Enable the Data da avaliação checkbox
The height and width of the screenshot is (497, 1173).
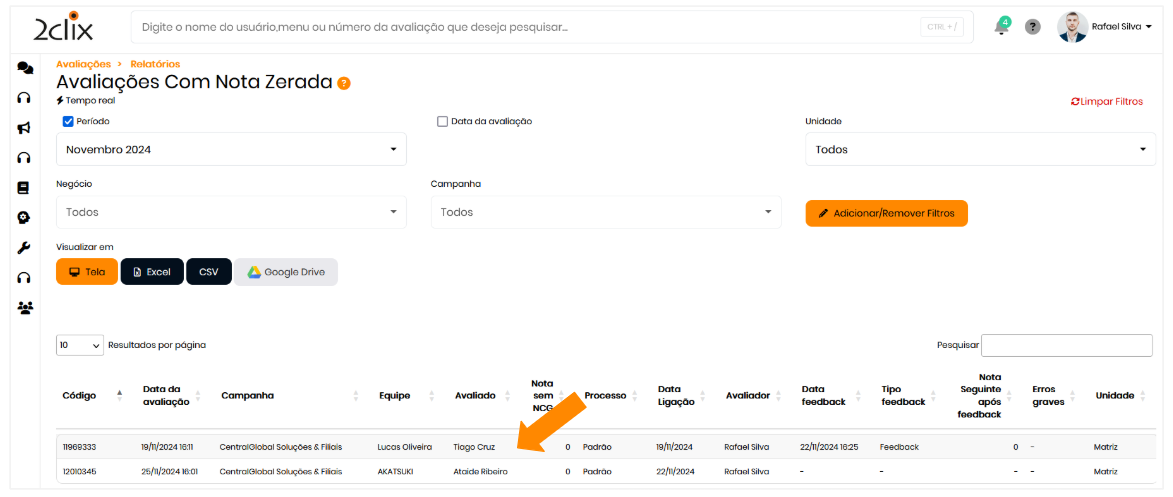pos(442,121)
